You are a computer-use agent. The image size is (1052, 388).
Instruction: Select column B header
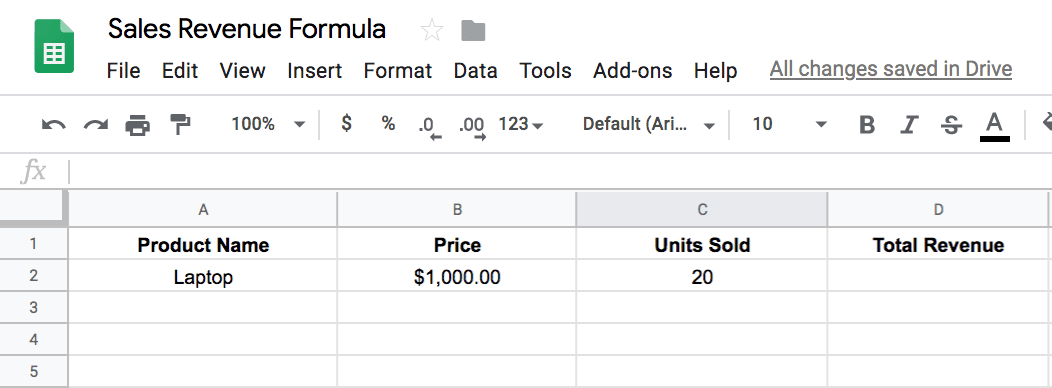click(457, 209)
